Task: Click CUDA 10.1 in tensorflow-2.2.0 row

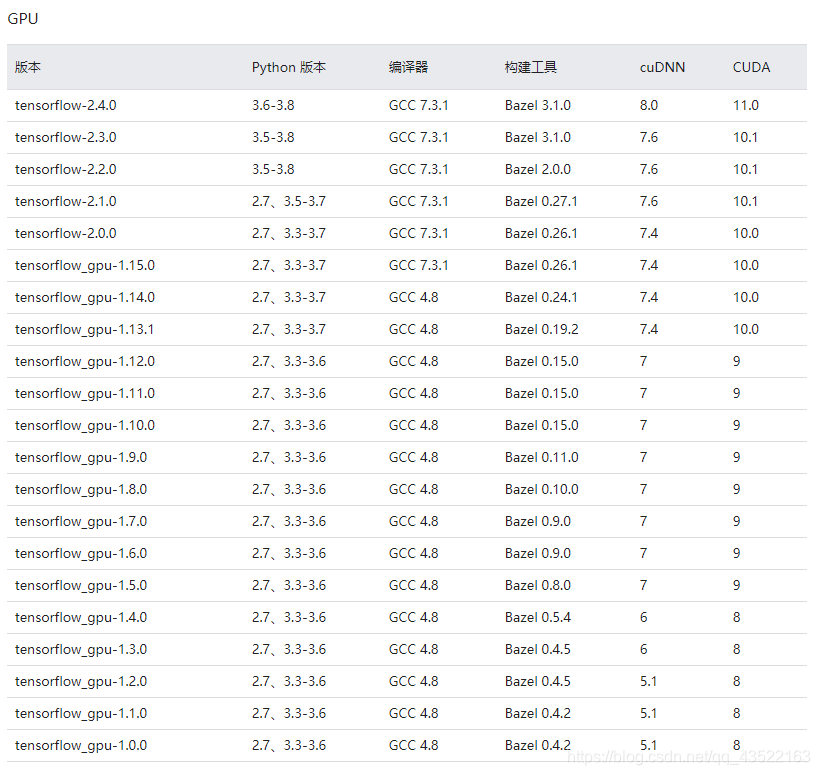Action: (745, 169)
